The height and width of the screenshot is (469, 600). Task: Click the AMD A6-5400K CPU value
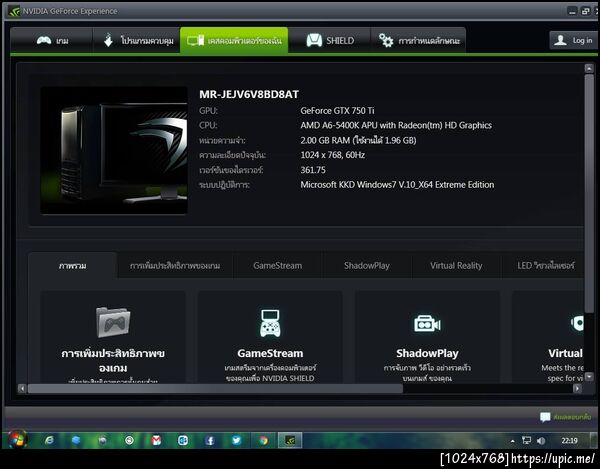coord(396,125)
